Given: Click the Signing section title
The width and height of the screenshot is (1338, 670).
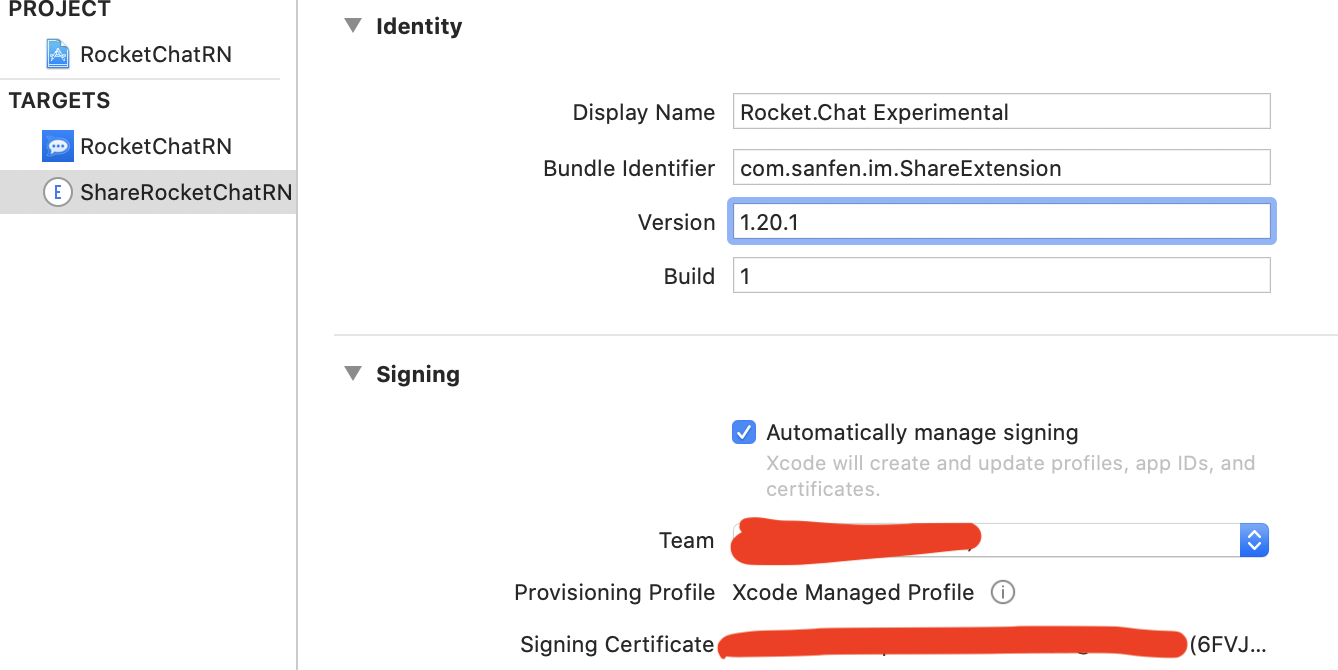Looking at the screenshot, I should click(418, 374).
